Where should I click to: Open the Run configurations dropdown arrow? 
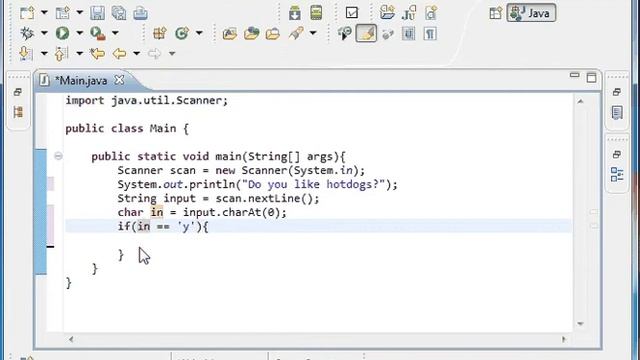(x=80, y=33)
